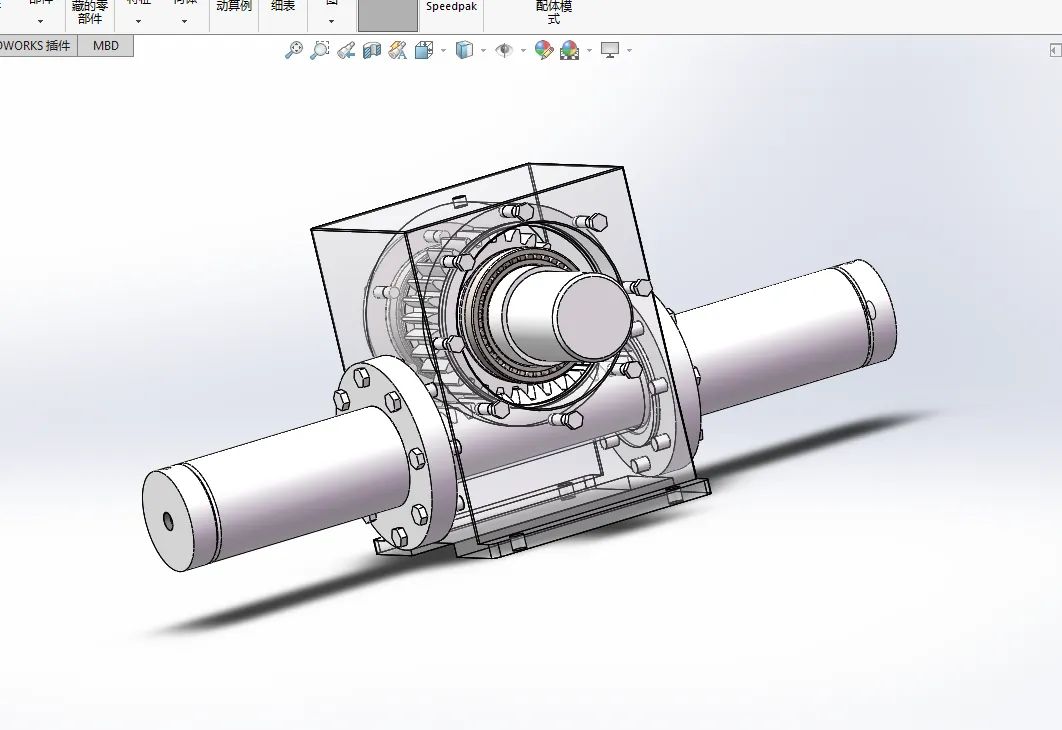Click the Previous View icon

(x=346, y=50)
